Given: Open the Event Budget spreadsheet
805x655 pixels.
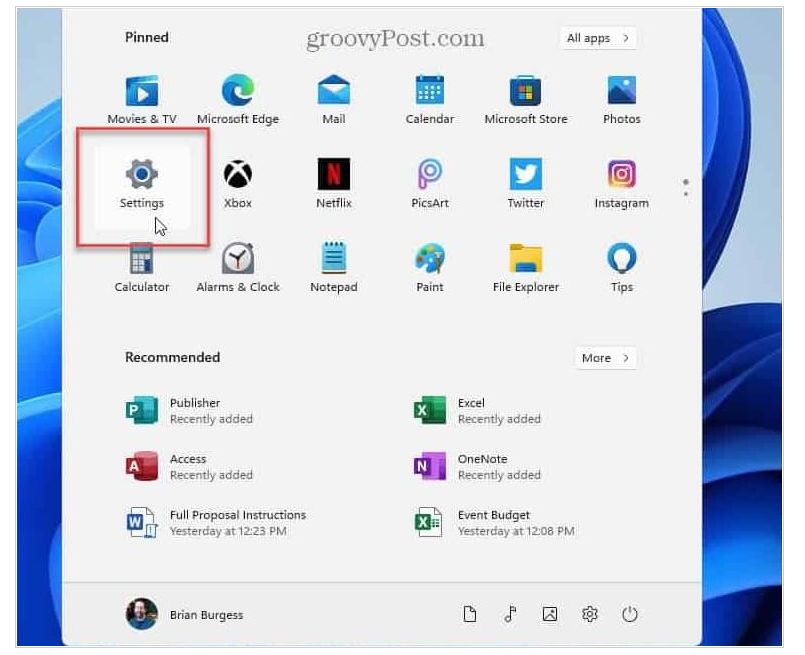Looking at the screenshot, I should click(x=494, y=523).
